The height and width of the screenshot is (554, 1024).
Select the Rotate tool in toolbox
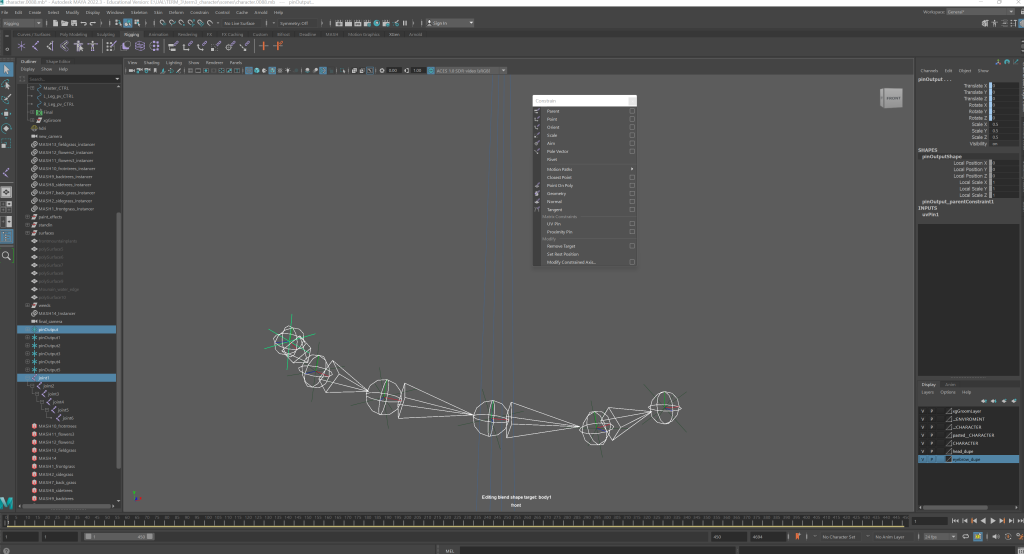coord(7,129)
